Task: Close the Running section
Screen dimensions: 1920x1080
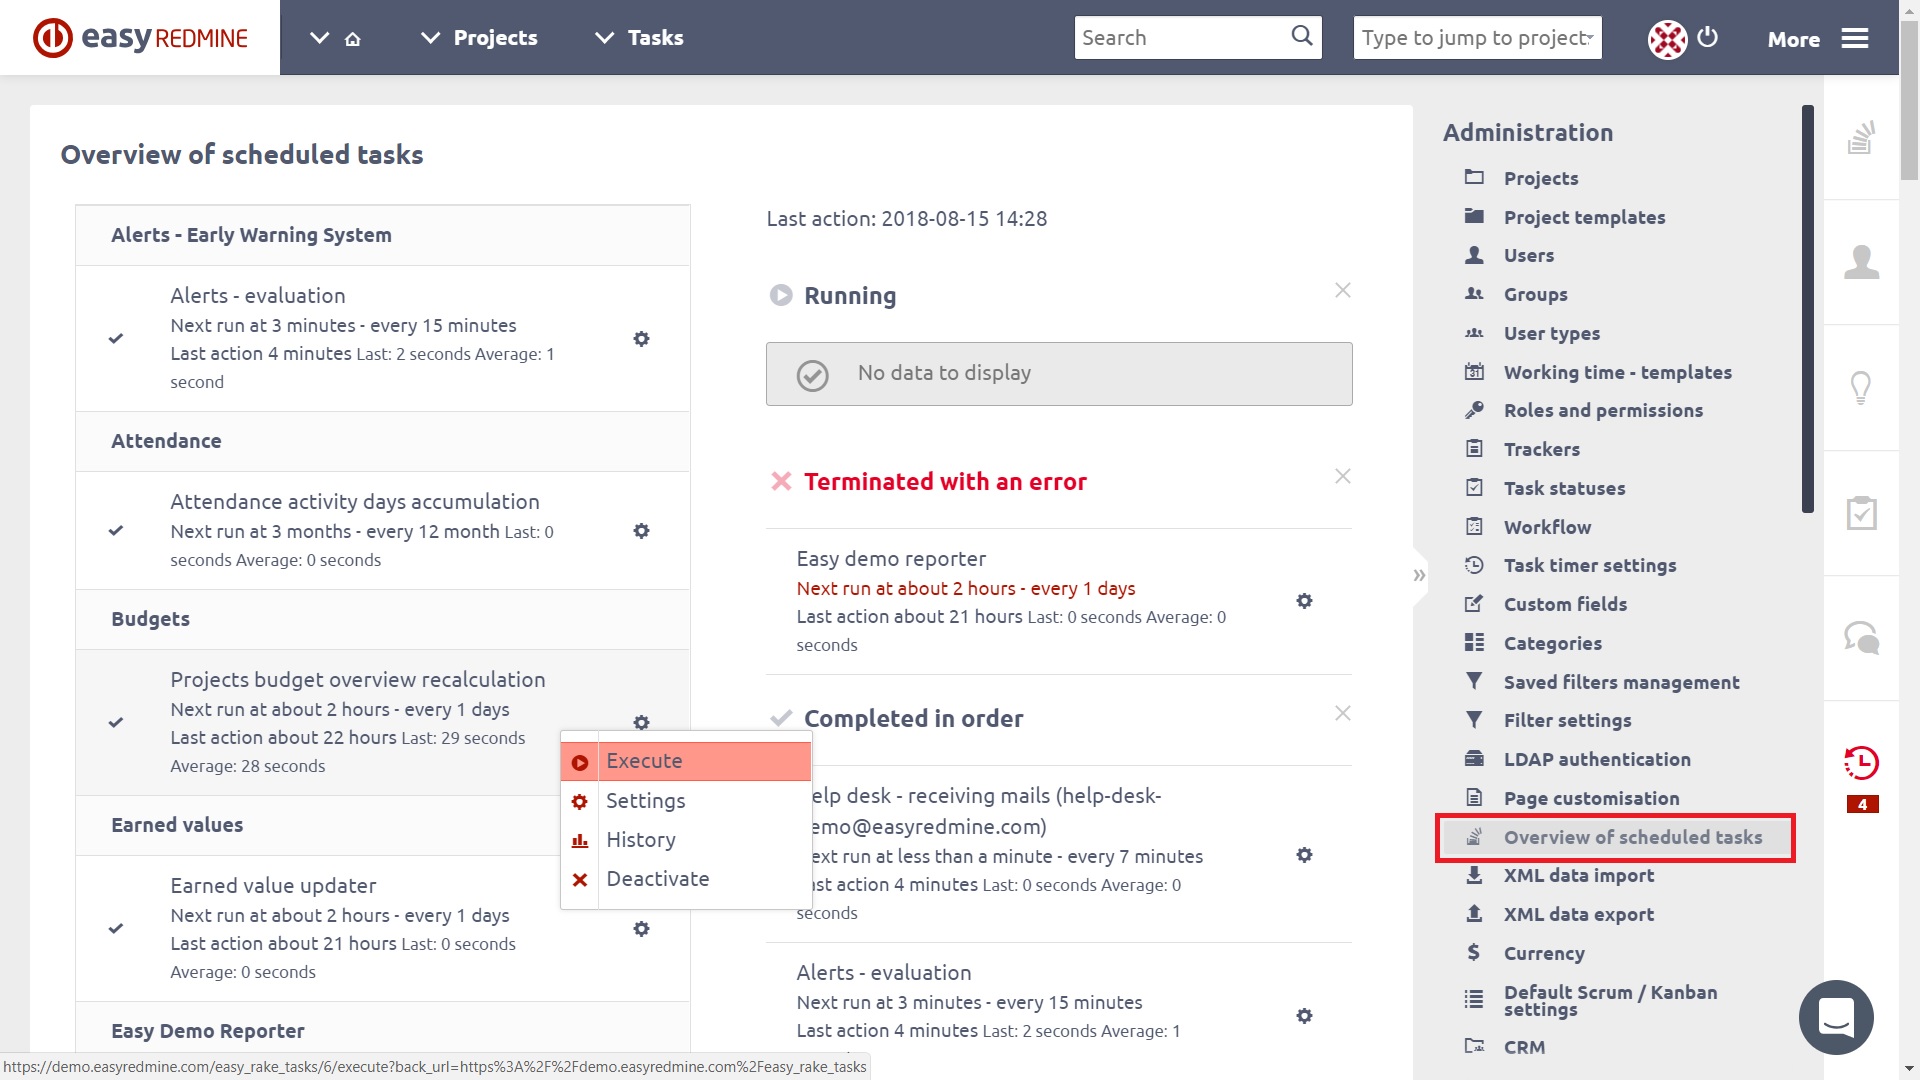Action: click(x=1343, y=290)
